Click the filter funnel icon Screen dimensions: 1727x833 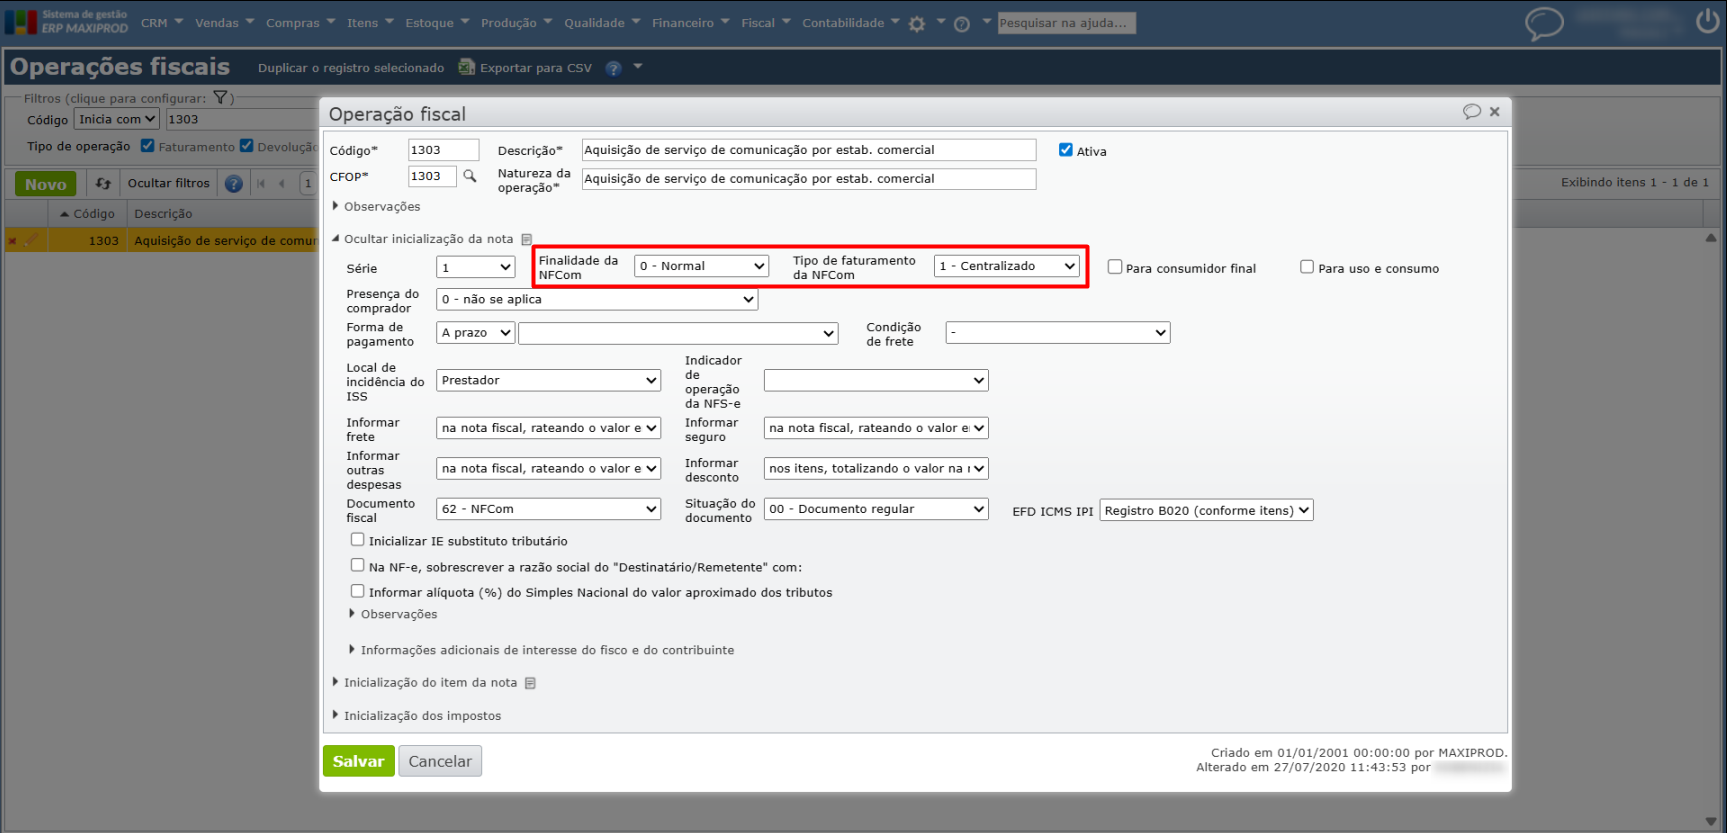[x=221, y=98]
